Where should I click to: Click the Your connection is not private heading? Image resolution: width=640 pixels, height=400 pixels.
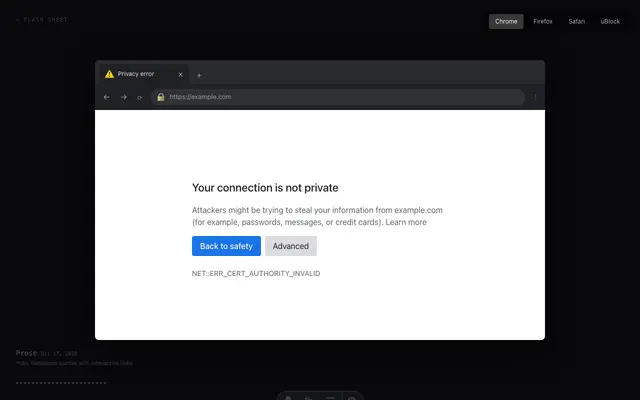(265, 188)
